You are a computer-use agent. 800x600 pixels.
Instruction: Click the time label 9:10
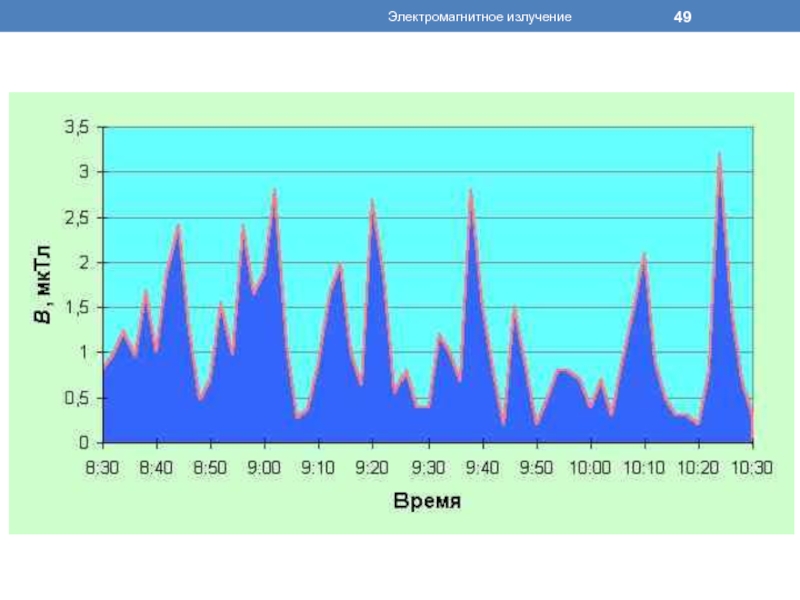(318, 467)
